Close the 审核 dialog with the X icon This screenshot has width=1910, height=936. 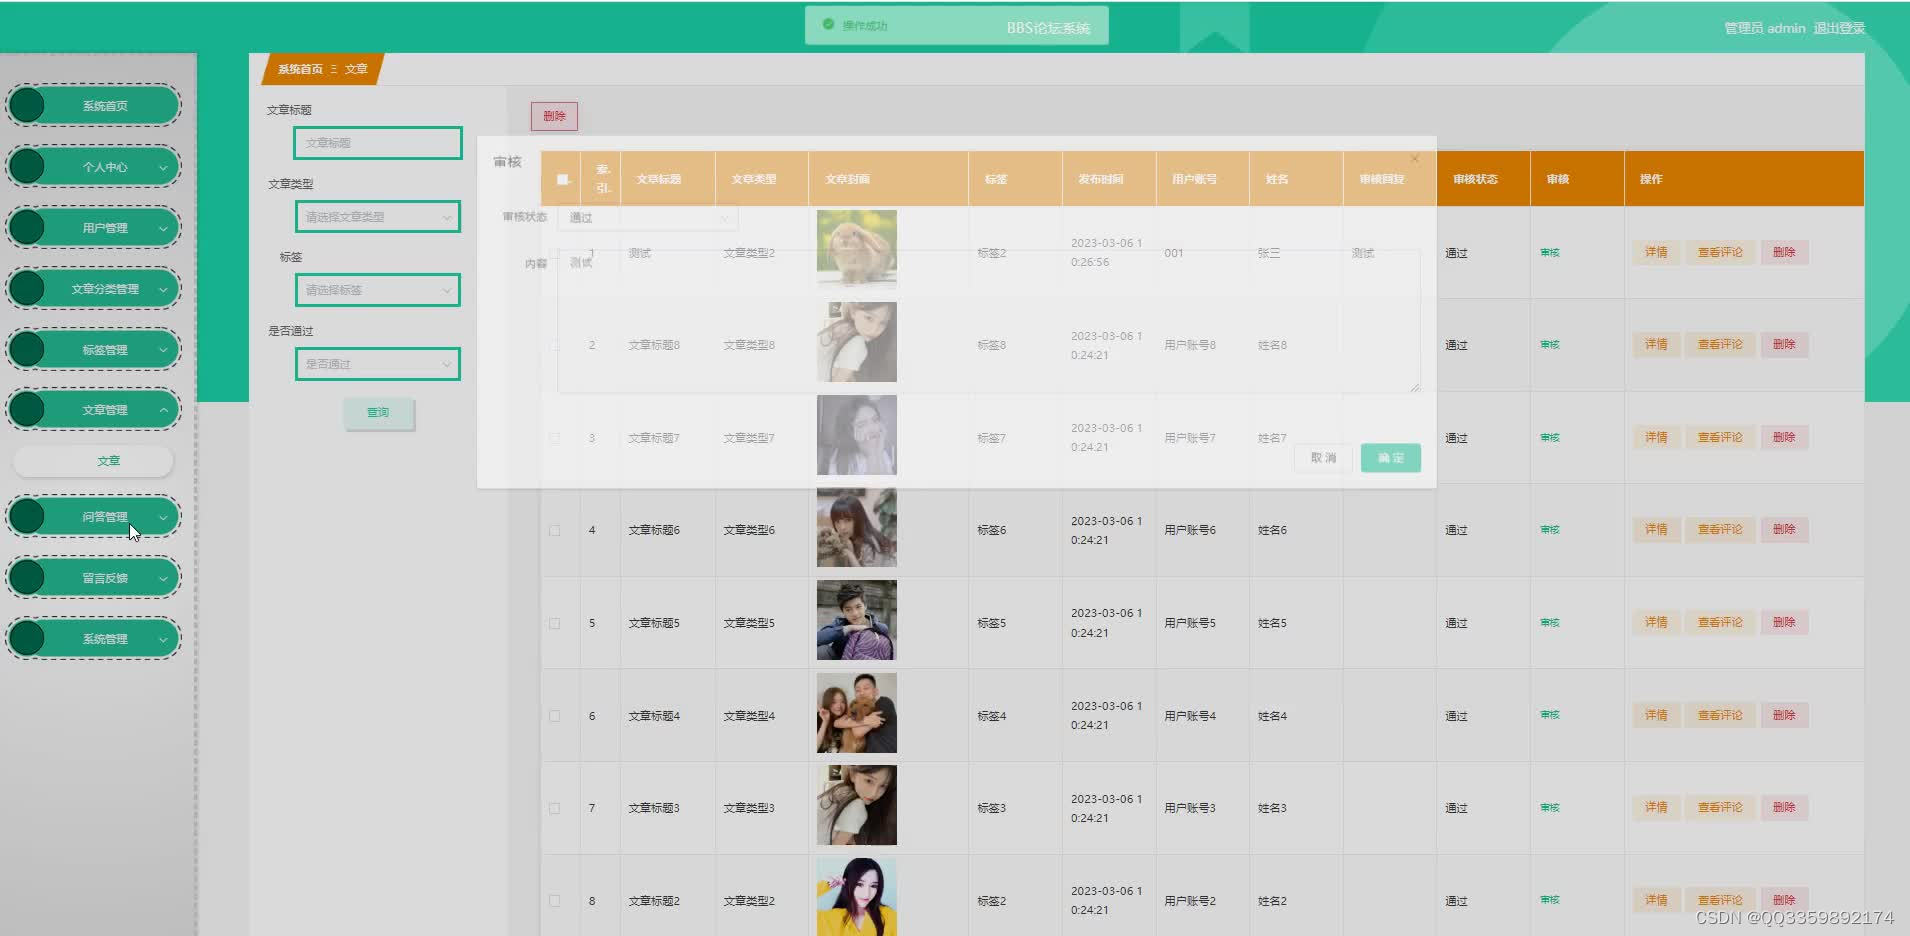tap(1414, 158)
